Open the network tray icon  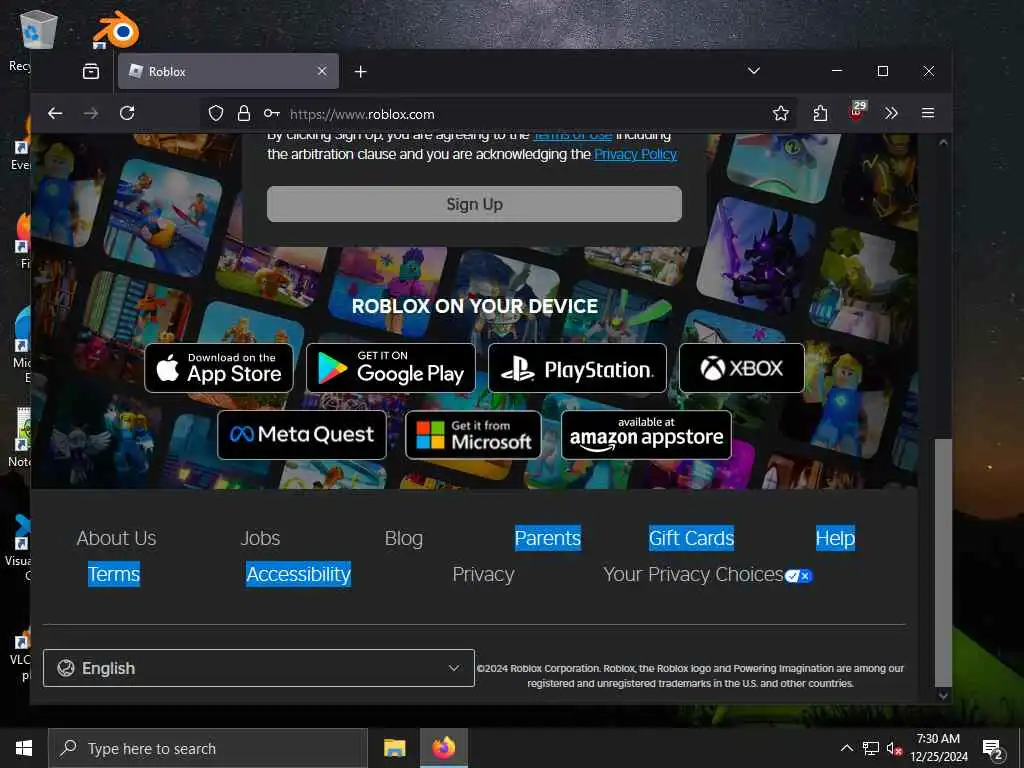(x=871, y=748)
